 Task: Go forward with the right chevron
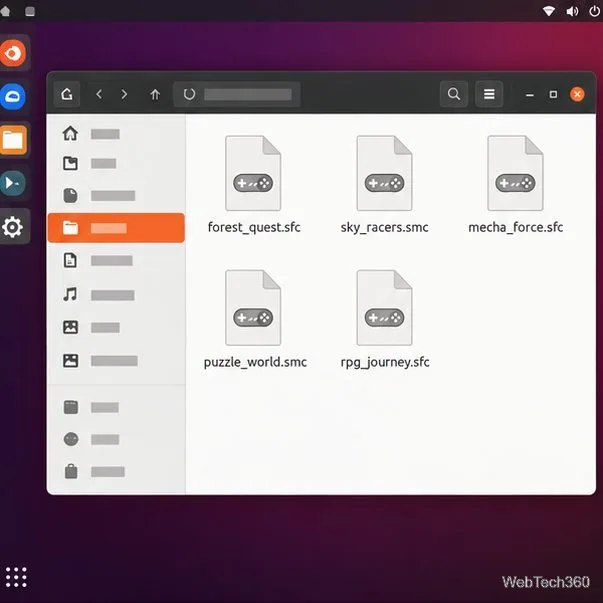pyautogui.click(x=124, y=94)
